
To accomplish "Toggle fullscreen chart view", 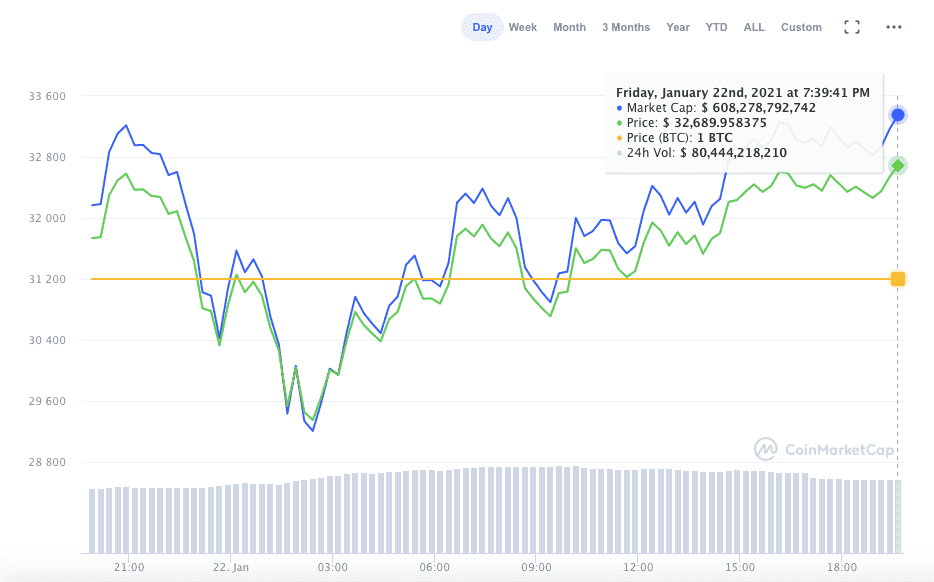I will tap(852, 27).
